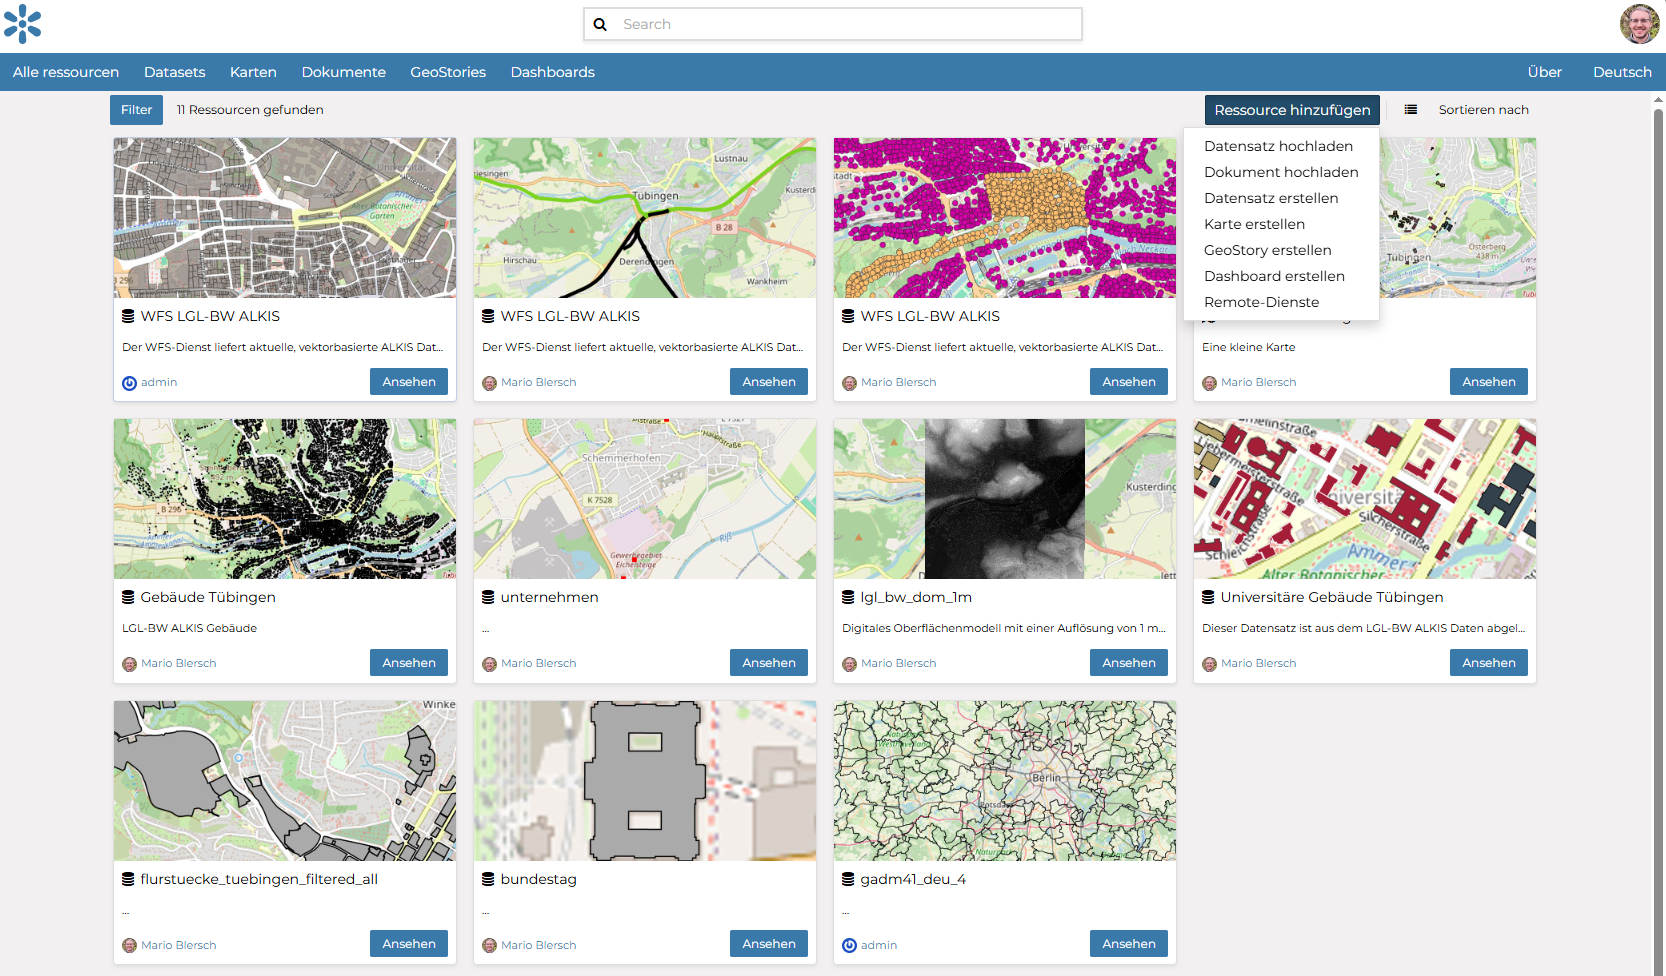The height and width of the screenshot is (976, 1666).
Task: Switch to the Karten tab
Action: click(x=253, y=72)
